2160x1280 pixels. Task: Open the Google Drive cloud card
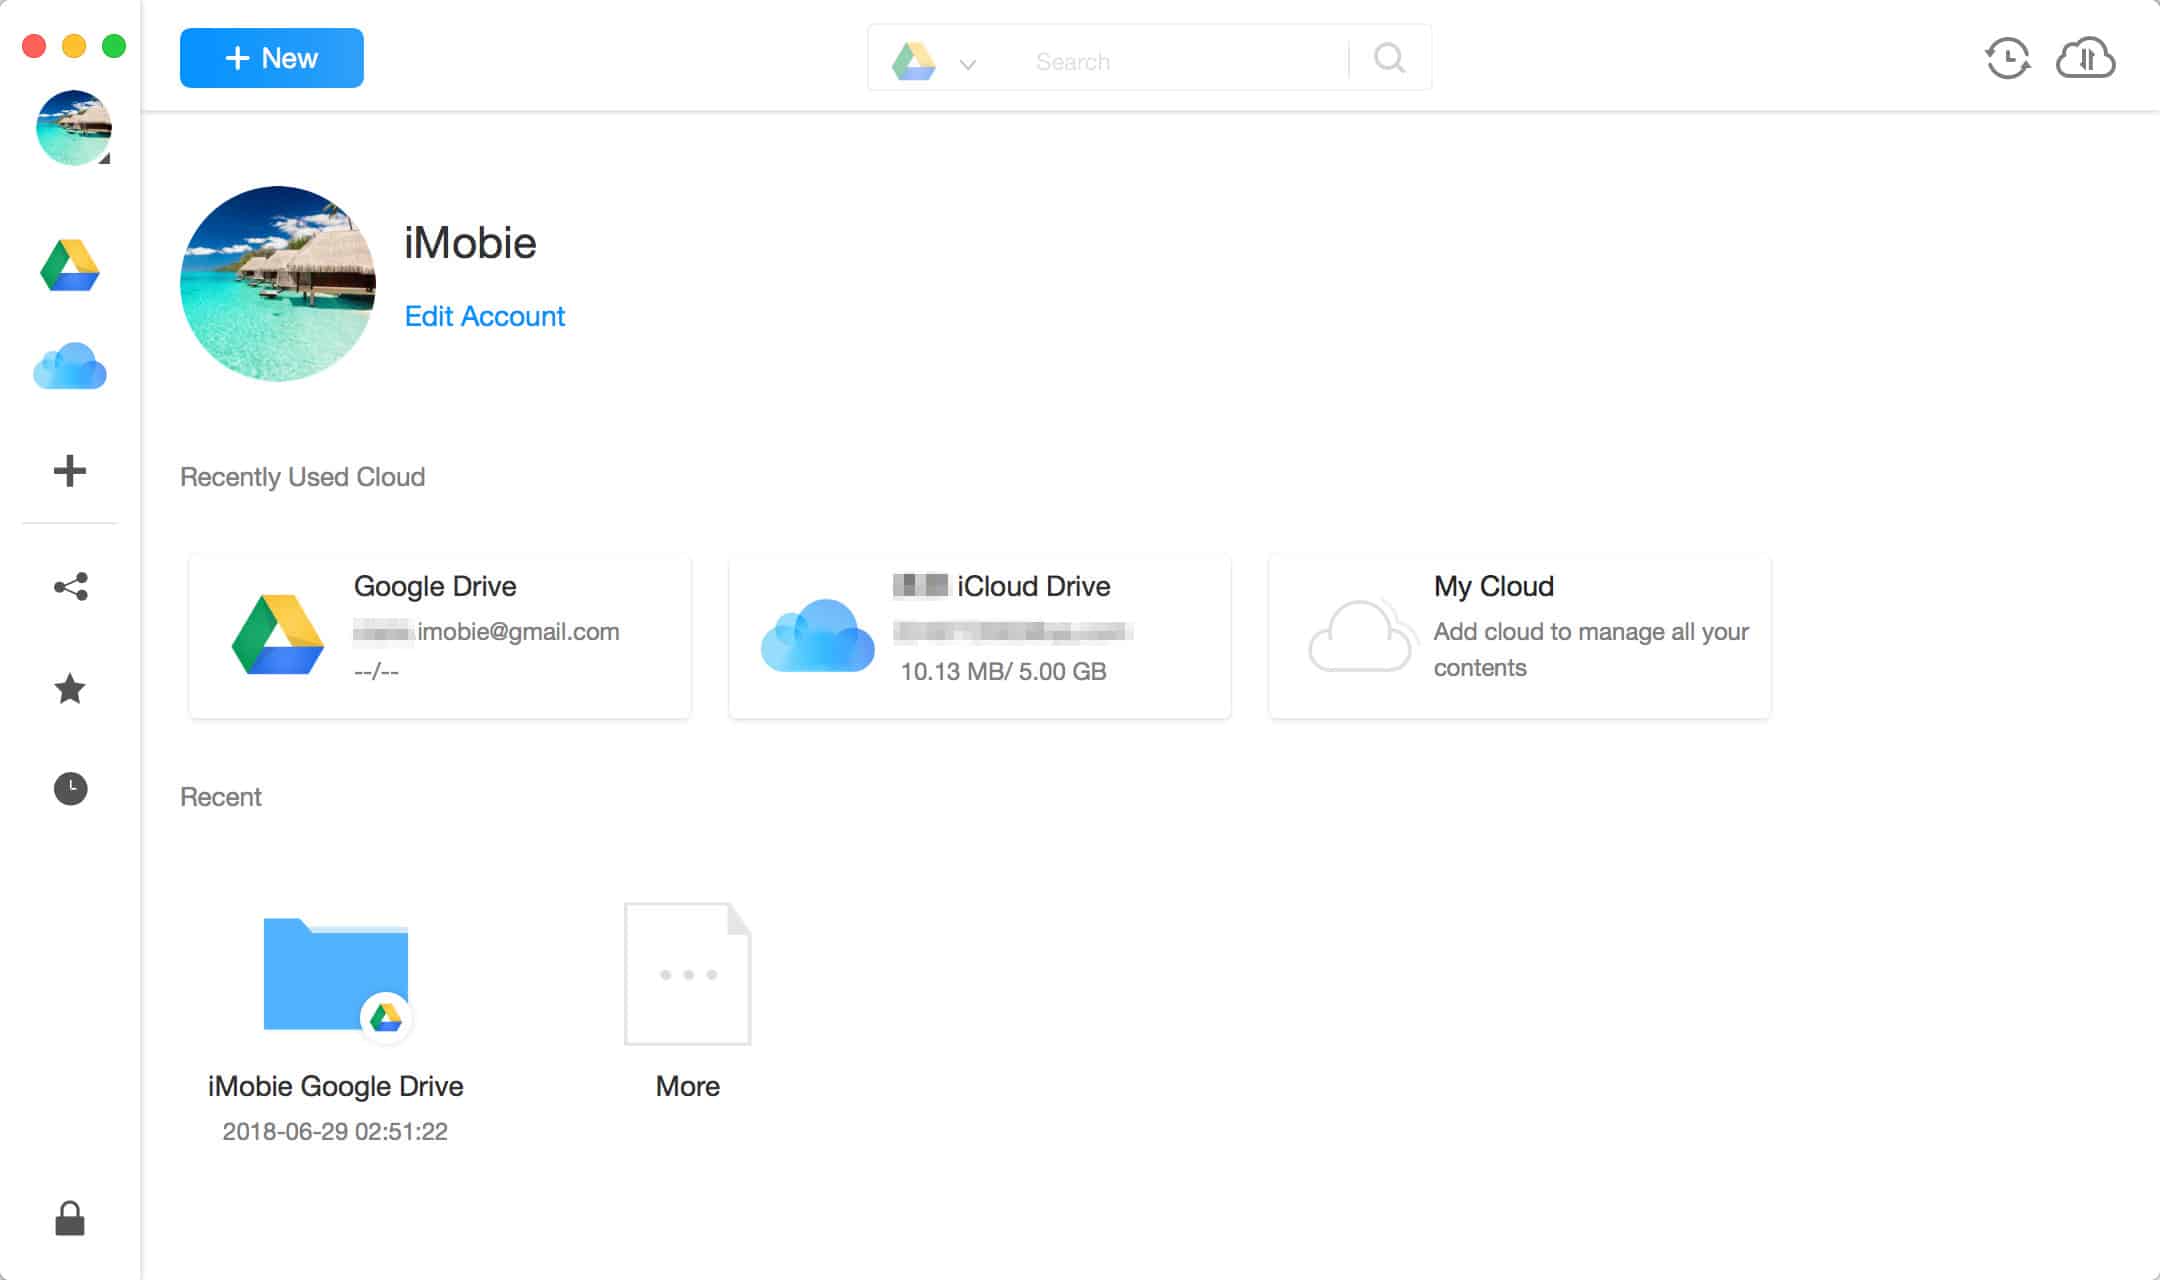pos(439,636)
